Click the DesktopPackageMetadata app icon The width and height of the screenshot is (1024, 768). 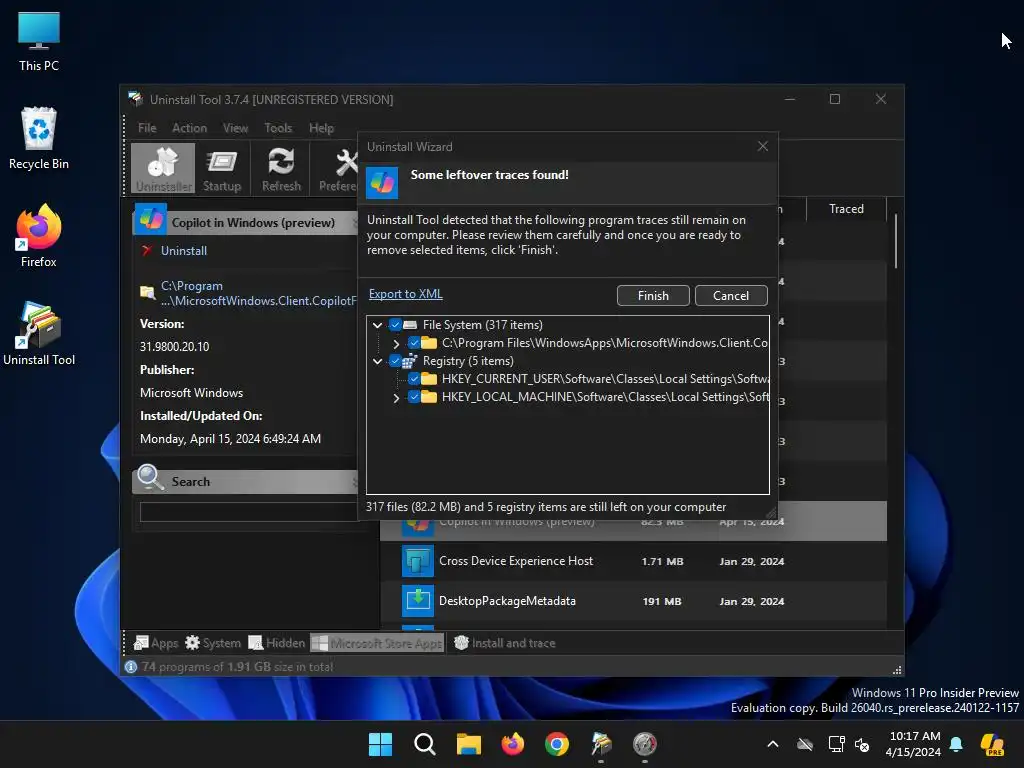[x=417, y=601]
